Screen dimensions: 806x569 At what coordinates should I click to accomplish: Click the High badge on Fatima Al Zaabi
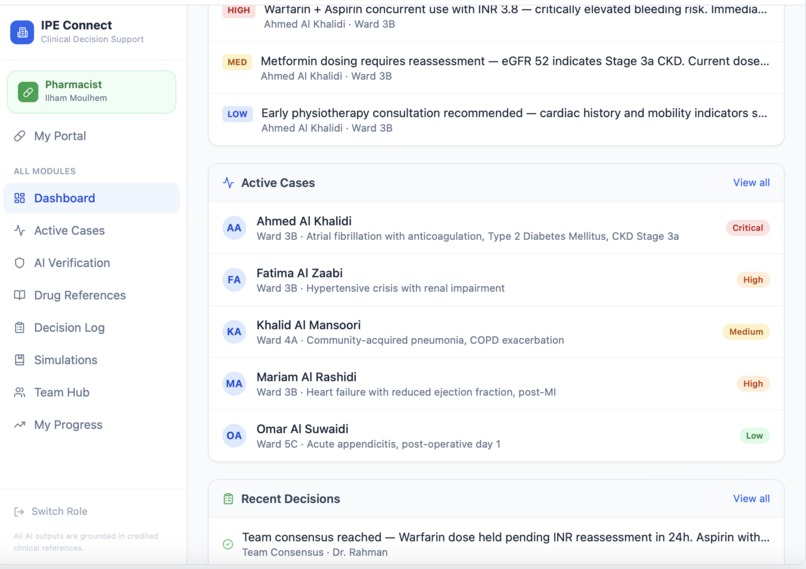point(753,280)
